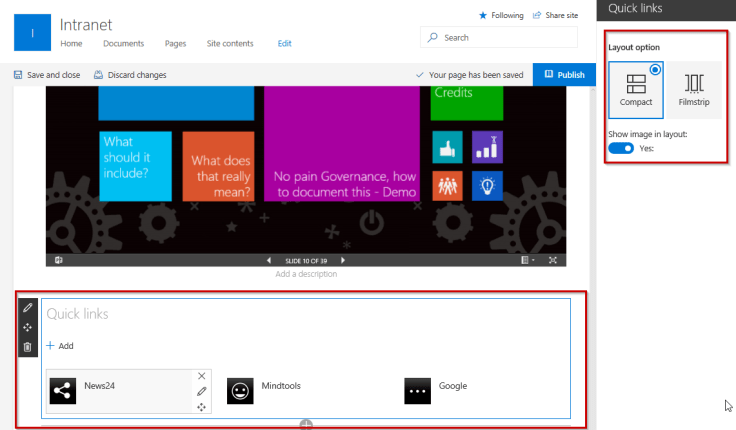Click the Search input box

point(499,37)
